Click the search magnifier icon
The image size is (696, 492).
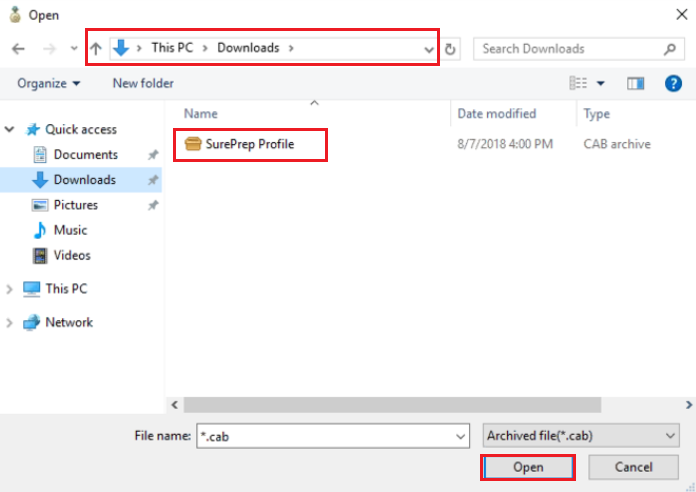pos(670,49)
